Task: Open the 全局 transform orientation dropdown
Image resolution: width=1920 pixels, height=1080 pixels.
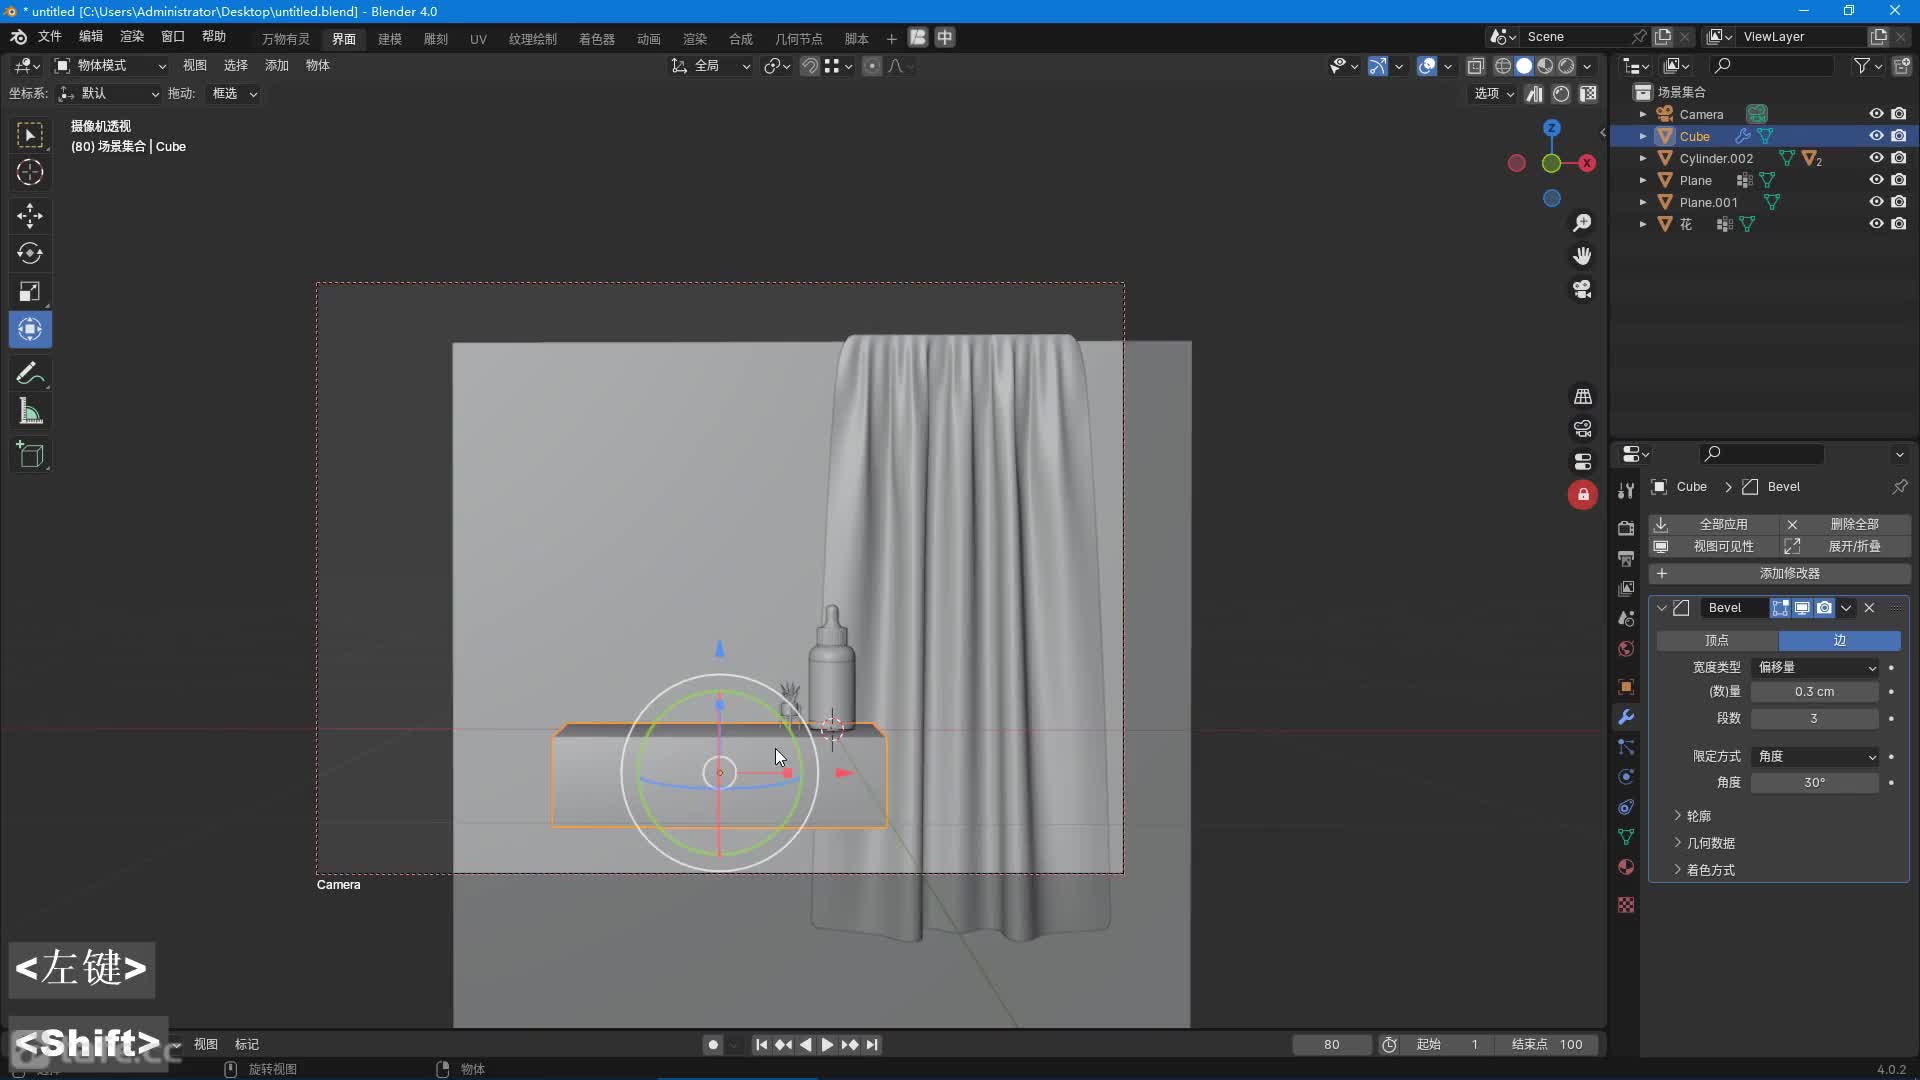Action: [x=711, y=66]
